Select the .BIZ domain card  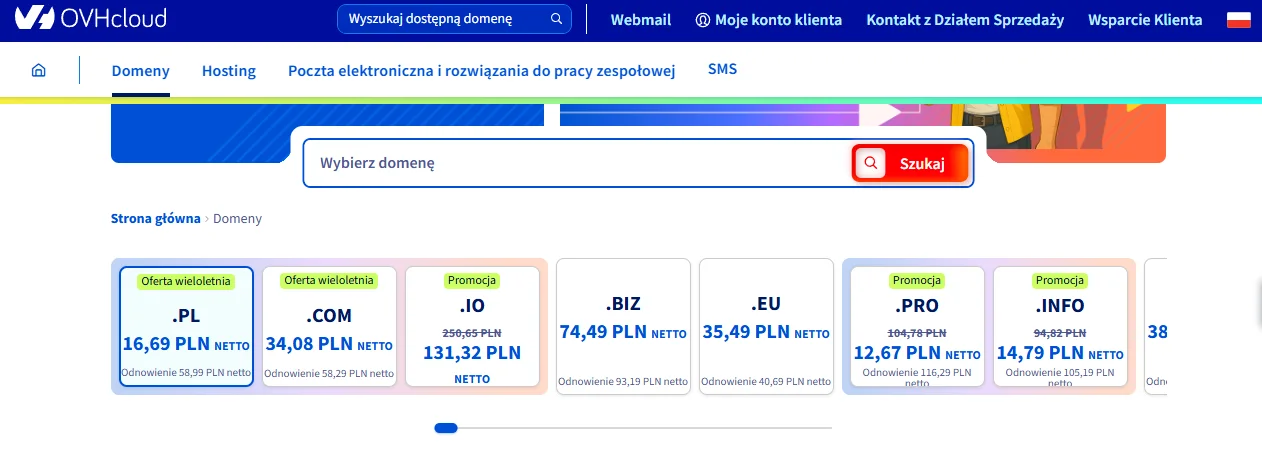pos(623,326)
